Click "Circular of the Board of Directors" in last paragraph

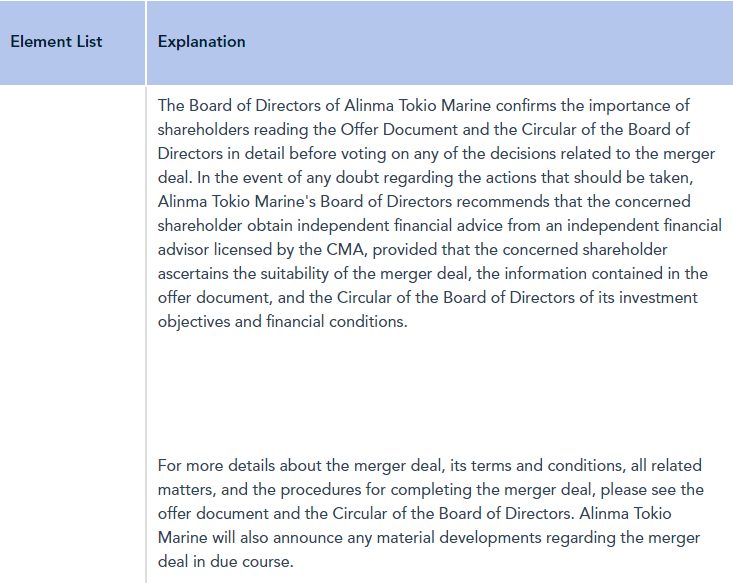[x=452, y=513]
